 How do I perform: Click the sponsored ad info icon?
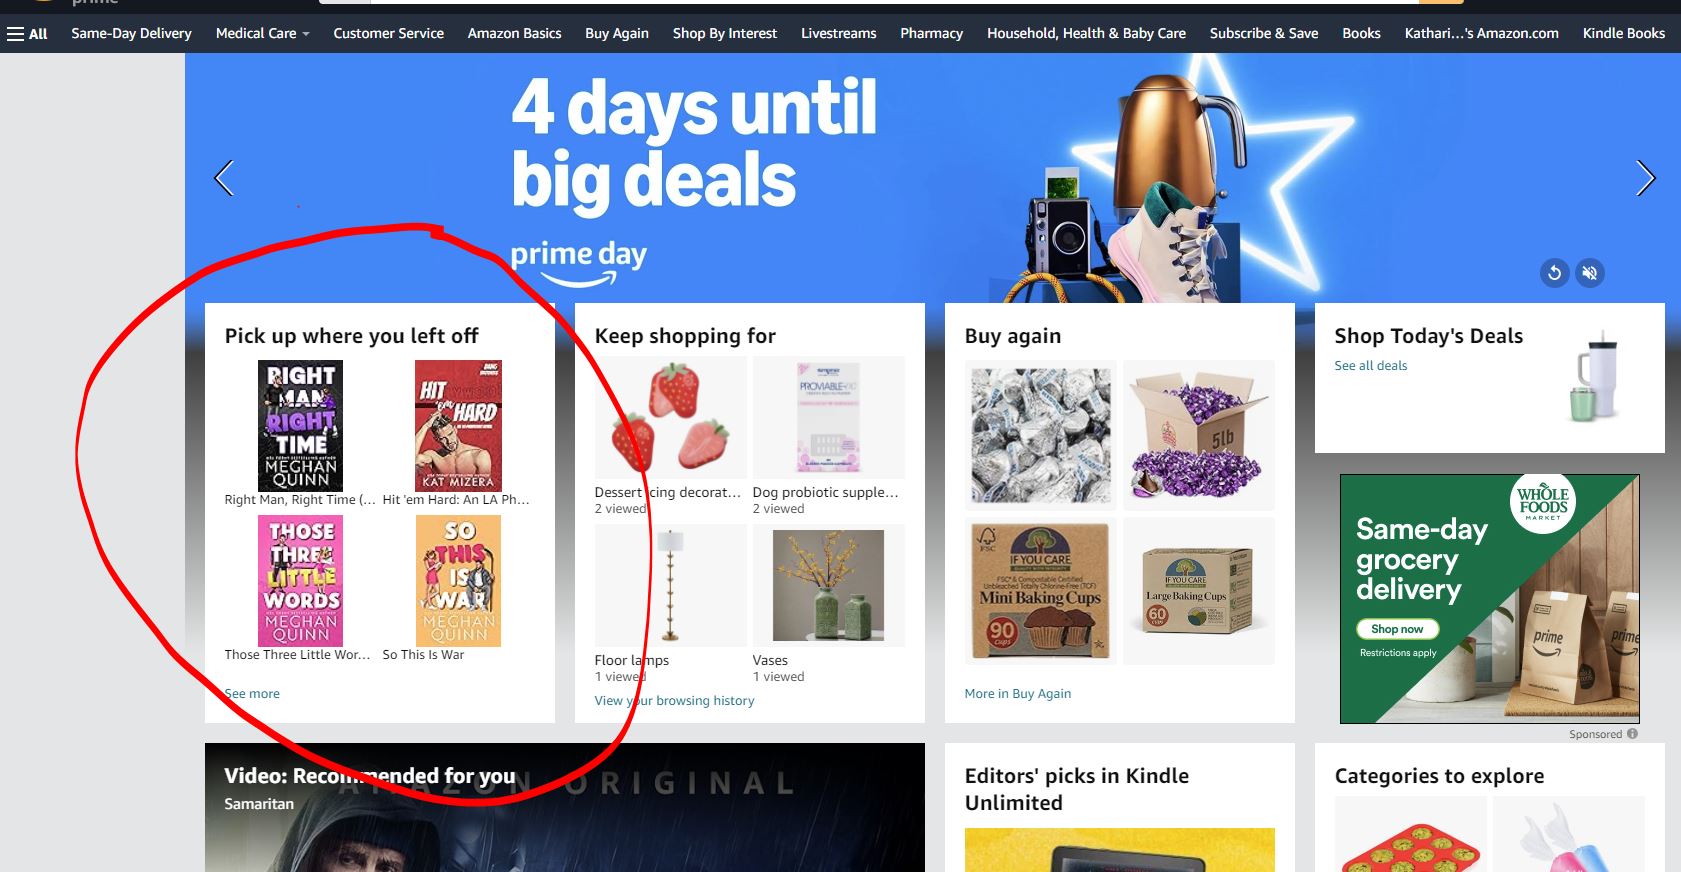click(1632, 734)
